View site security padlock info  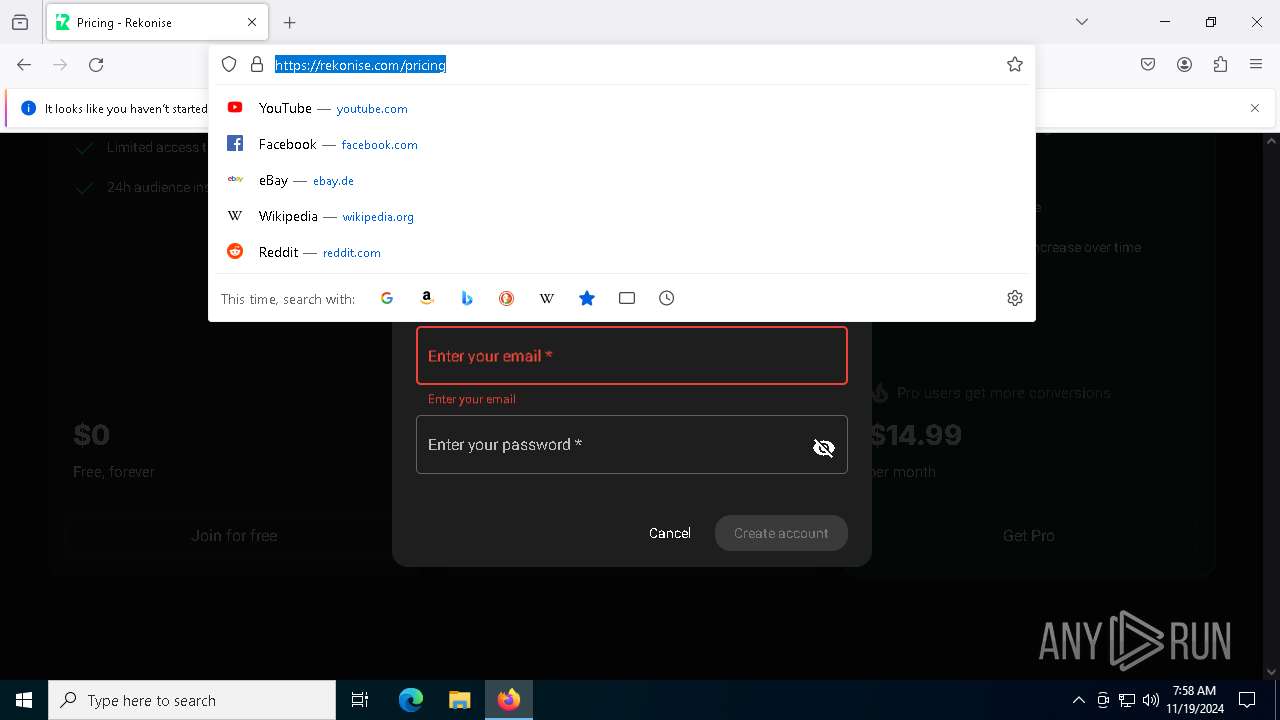(x=257, y=64)
